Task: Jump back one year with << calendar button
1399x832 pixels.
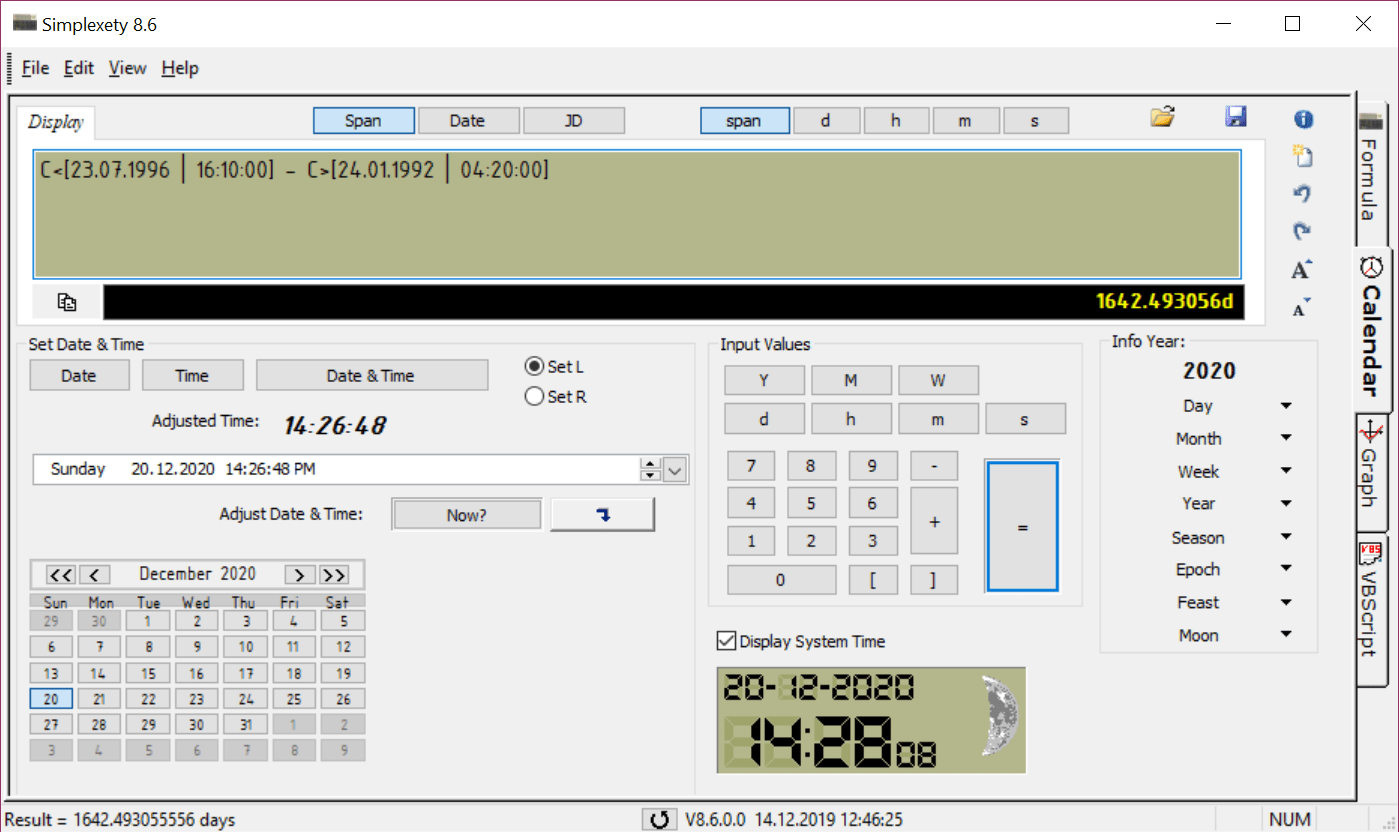Action: click(61, 574)
